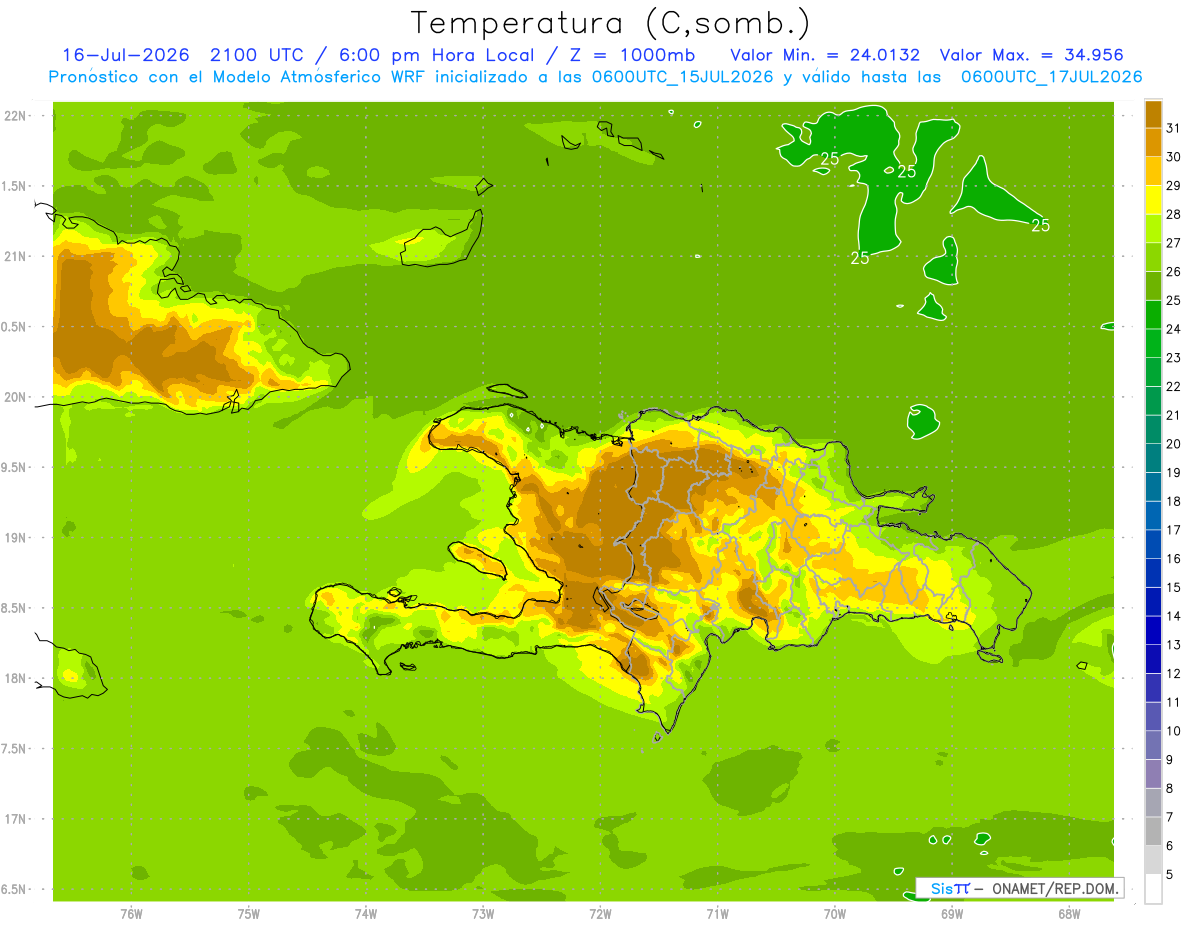This screenshot has height=927, width=1200.
Task: Click the colorbar scale label "19"
Action: click(x=1173, y=473)
